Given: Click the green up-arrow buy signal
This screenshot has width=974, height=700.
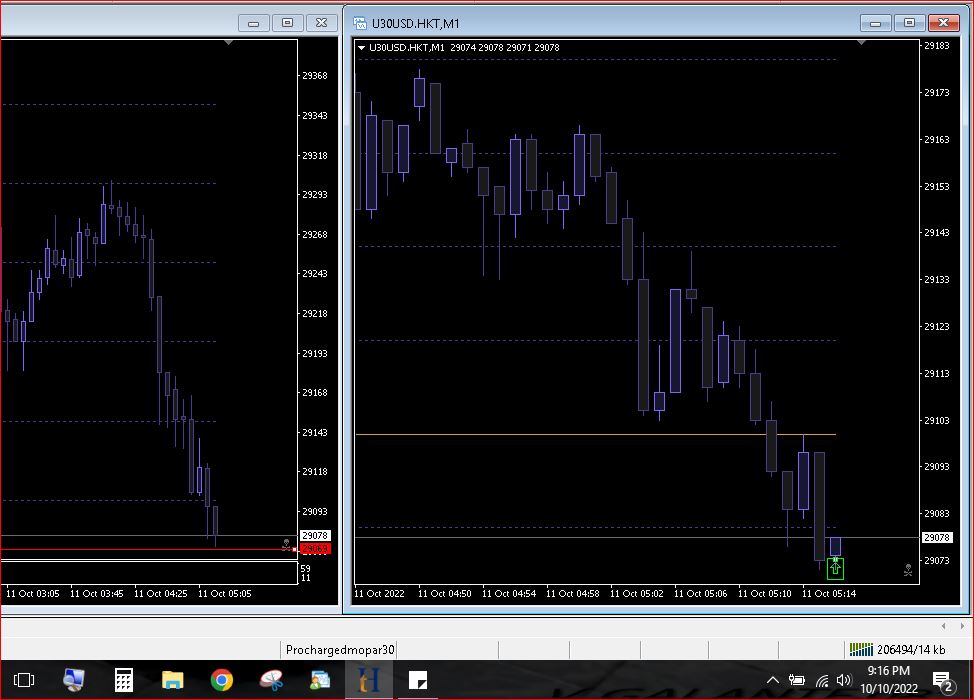Looking at the screenshot, I should [835, 568].
